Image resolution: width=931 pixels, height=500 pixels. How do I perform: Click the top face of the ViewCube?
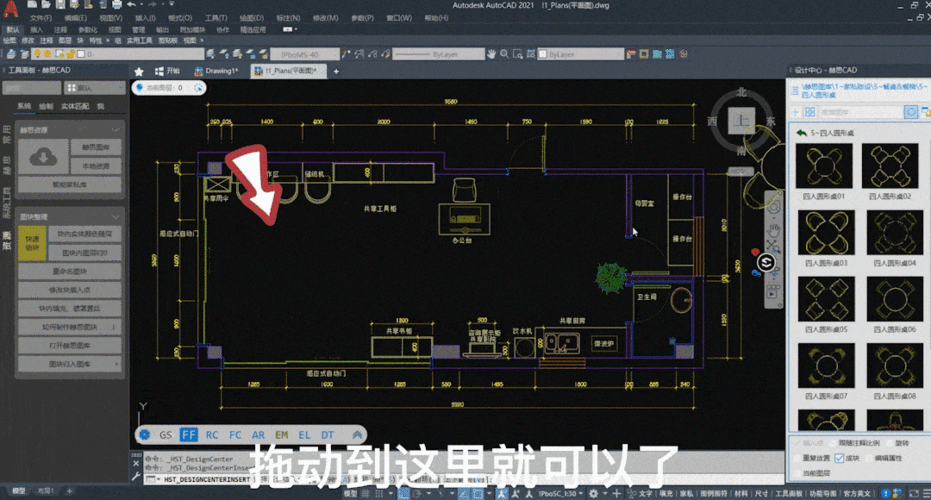(742, 121)
